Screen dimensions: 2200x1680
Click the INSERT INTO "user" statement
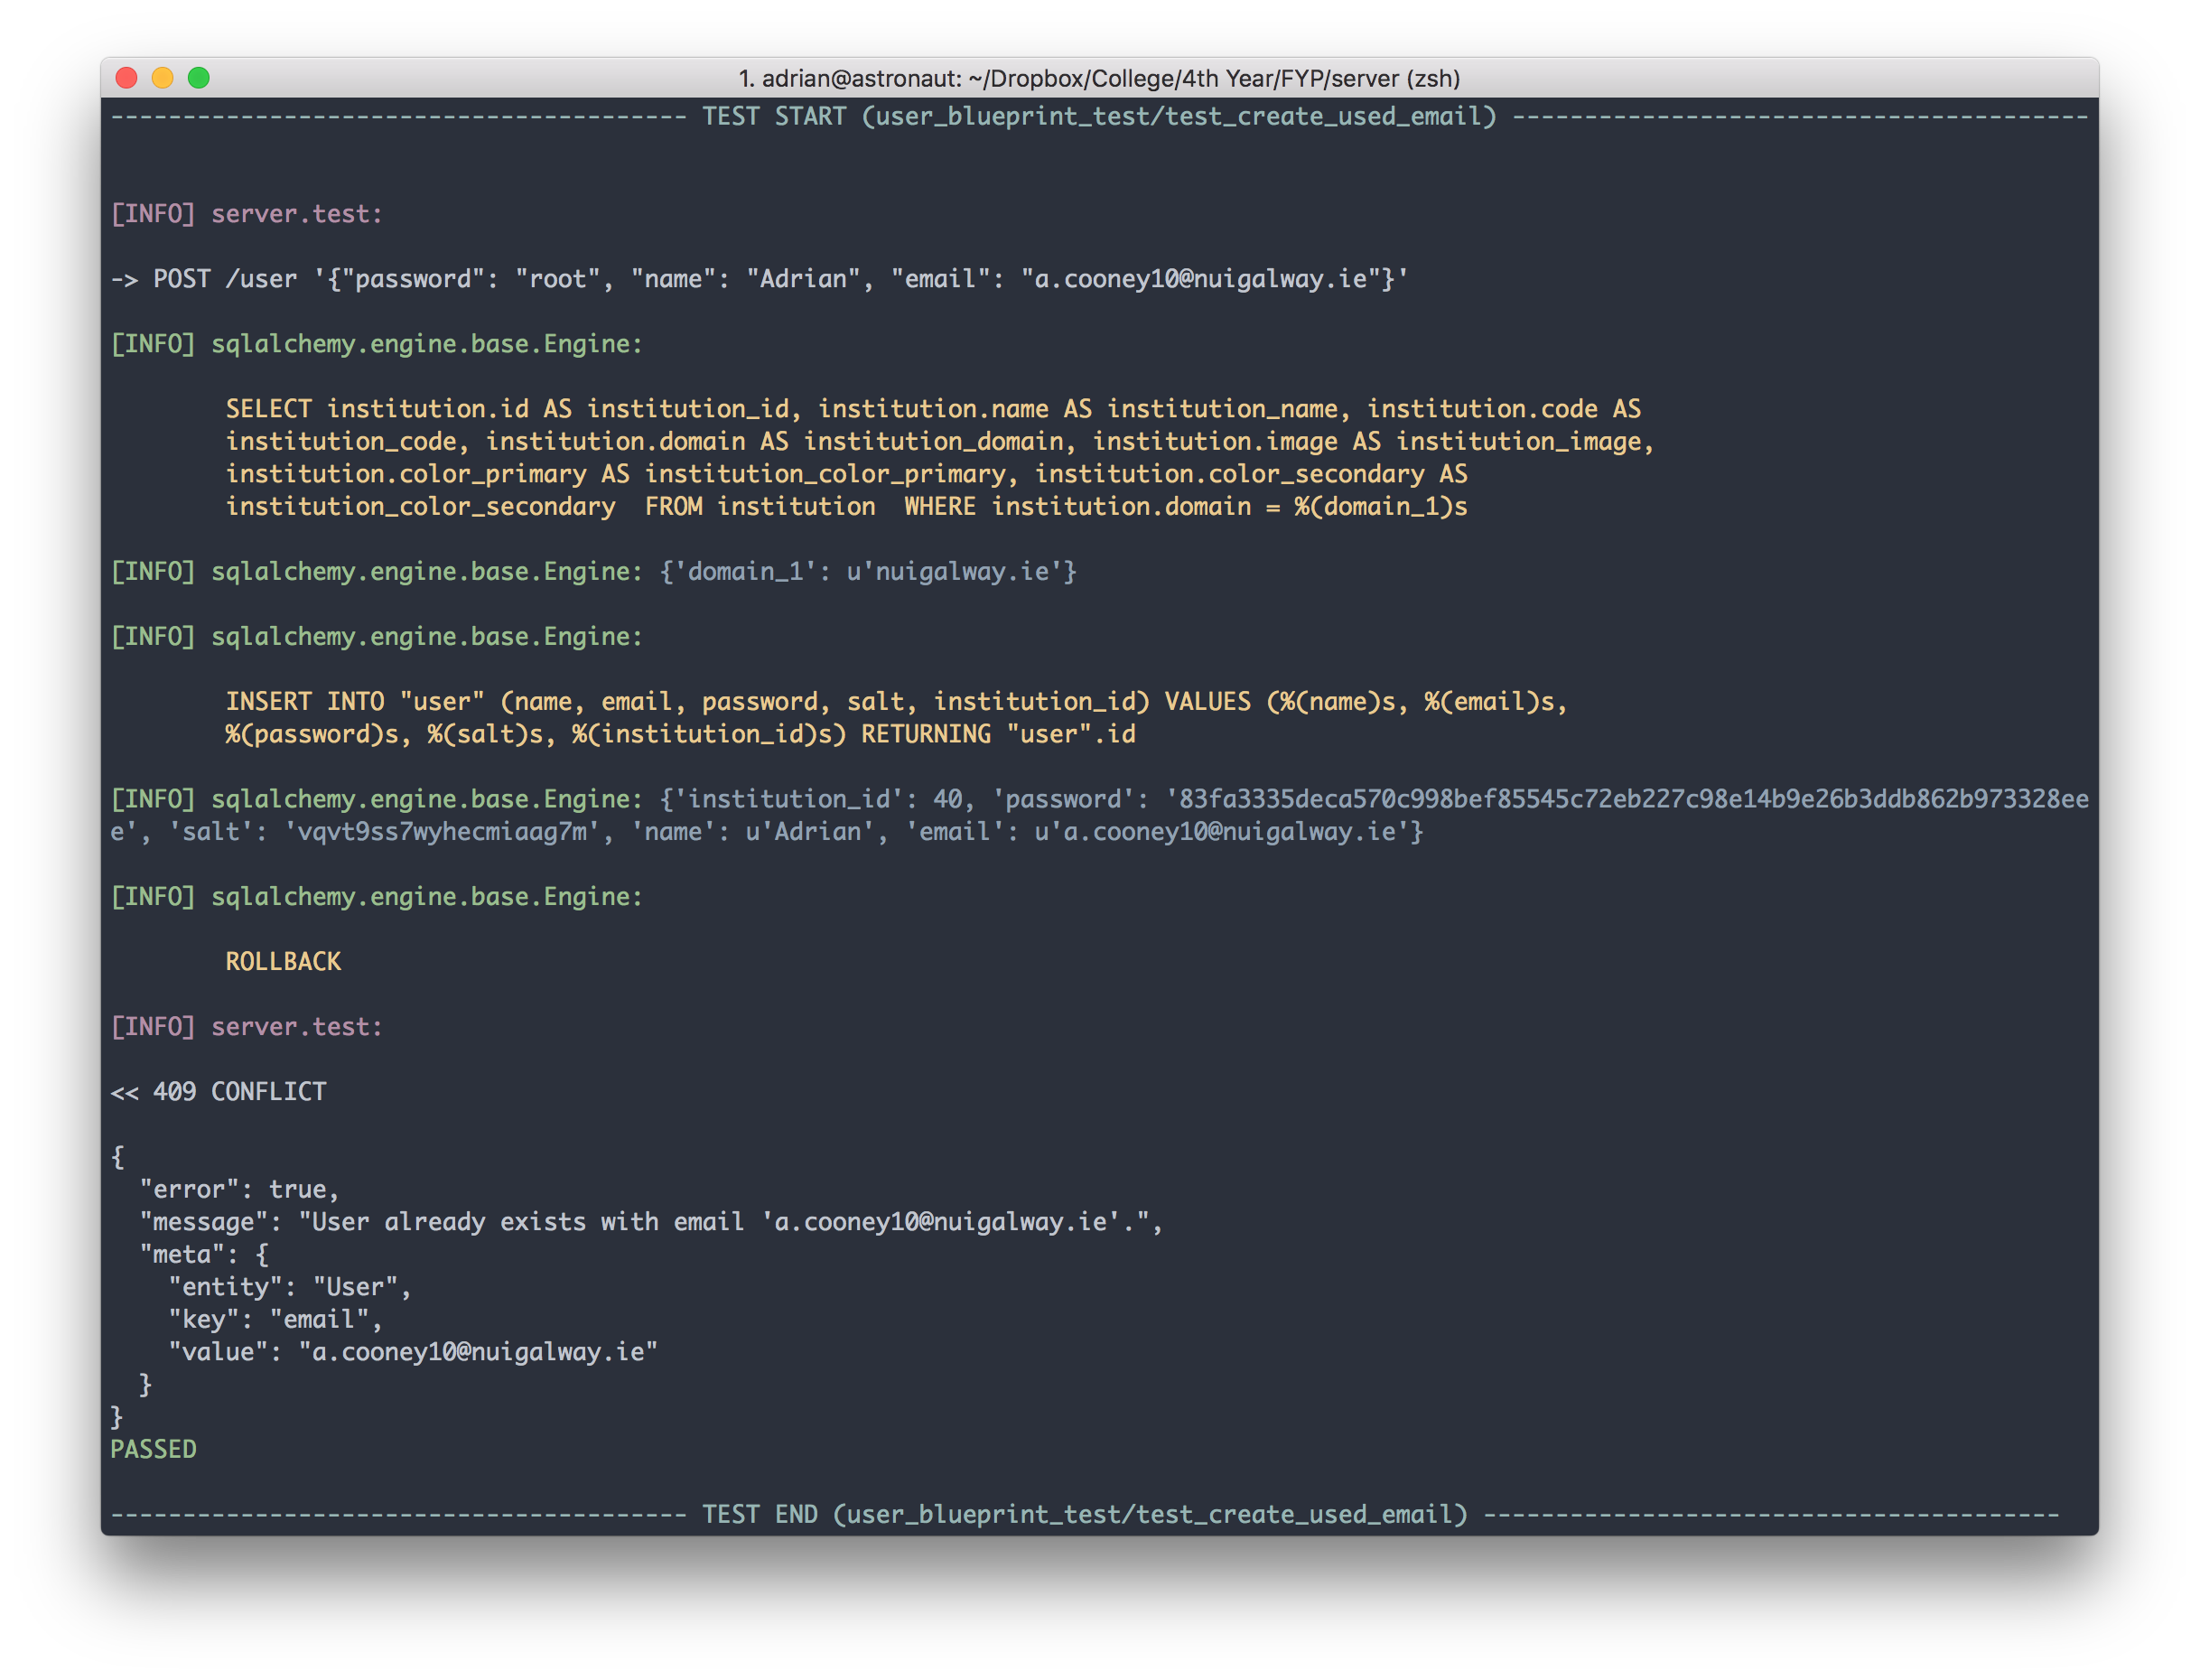pyautogui.click(x=895, y=702)
